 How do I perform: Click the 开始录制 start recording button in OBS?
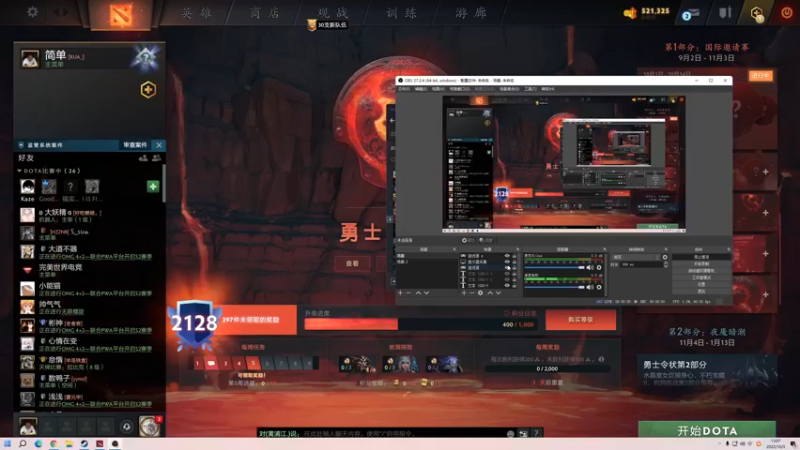click(x=701, y=264)
